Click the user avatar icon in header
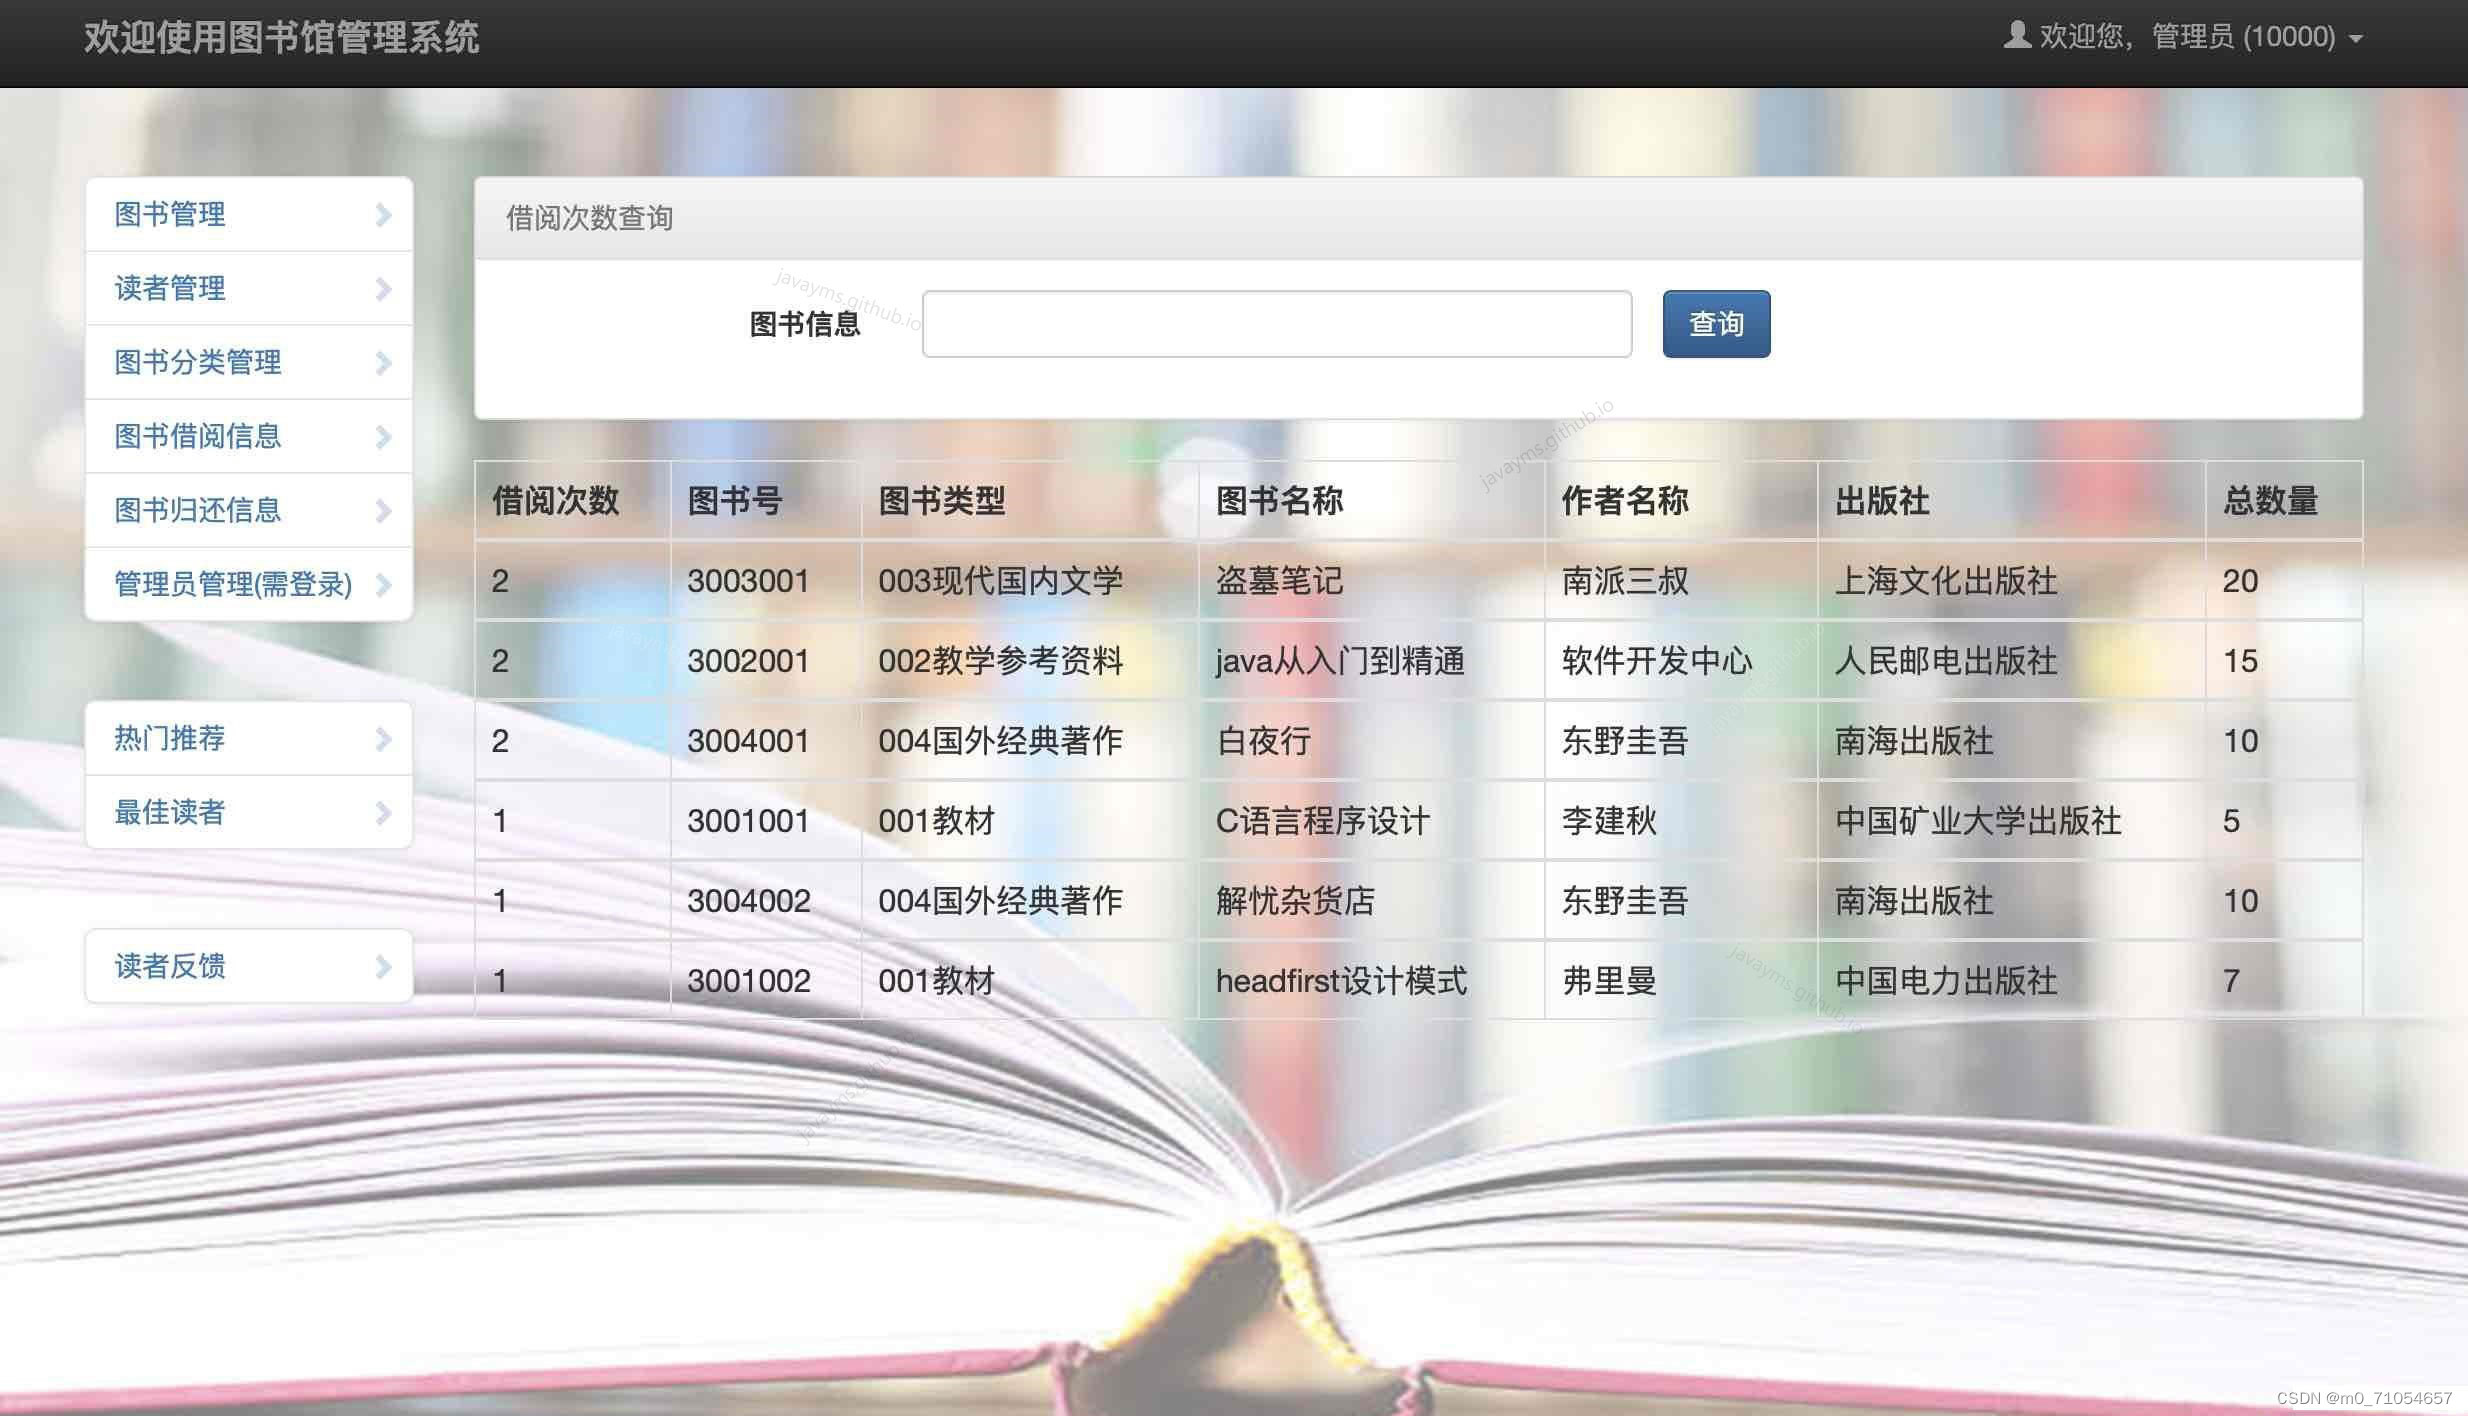Image resolution: width=2468 pixels, height=1416 pixels. pyautogui.click(x=2017, y=36)
